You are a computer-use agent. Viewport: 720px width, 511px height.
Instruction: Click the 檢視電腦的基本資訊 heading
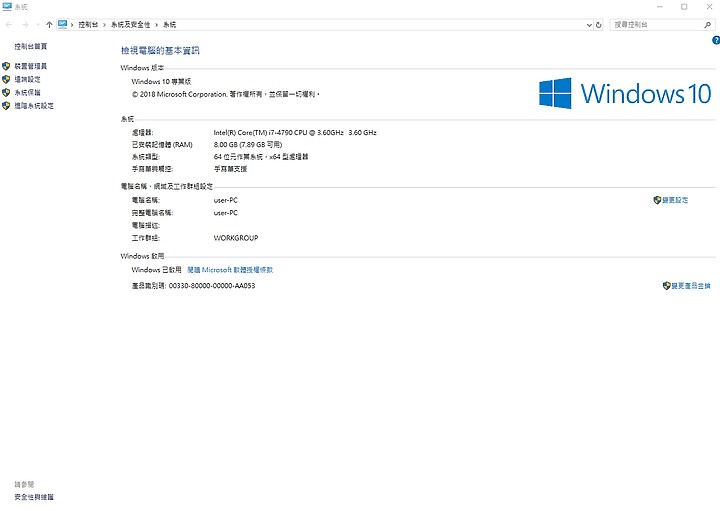160,51
